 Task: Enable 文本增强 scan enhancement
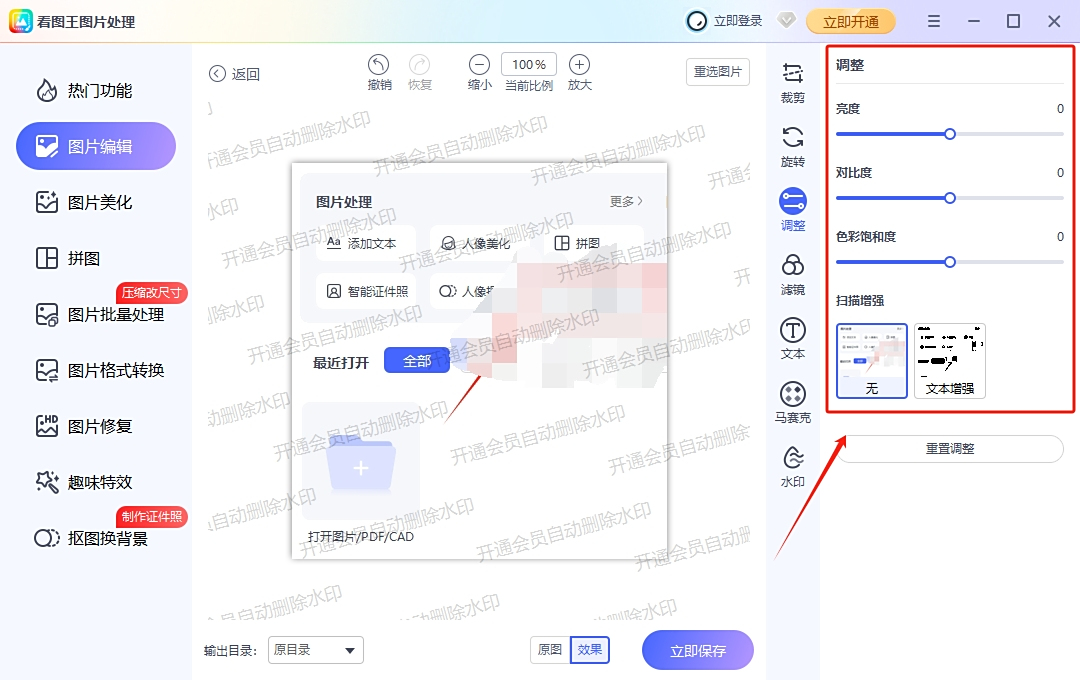tap(949, 360)
